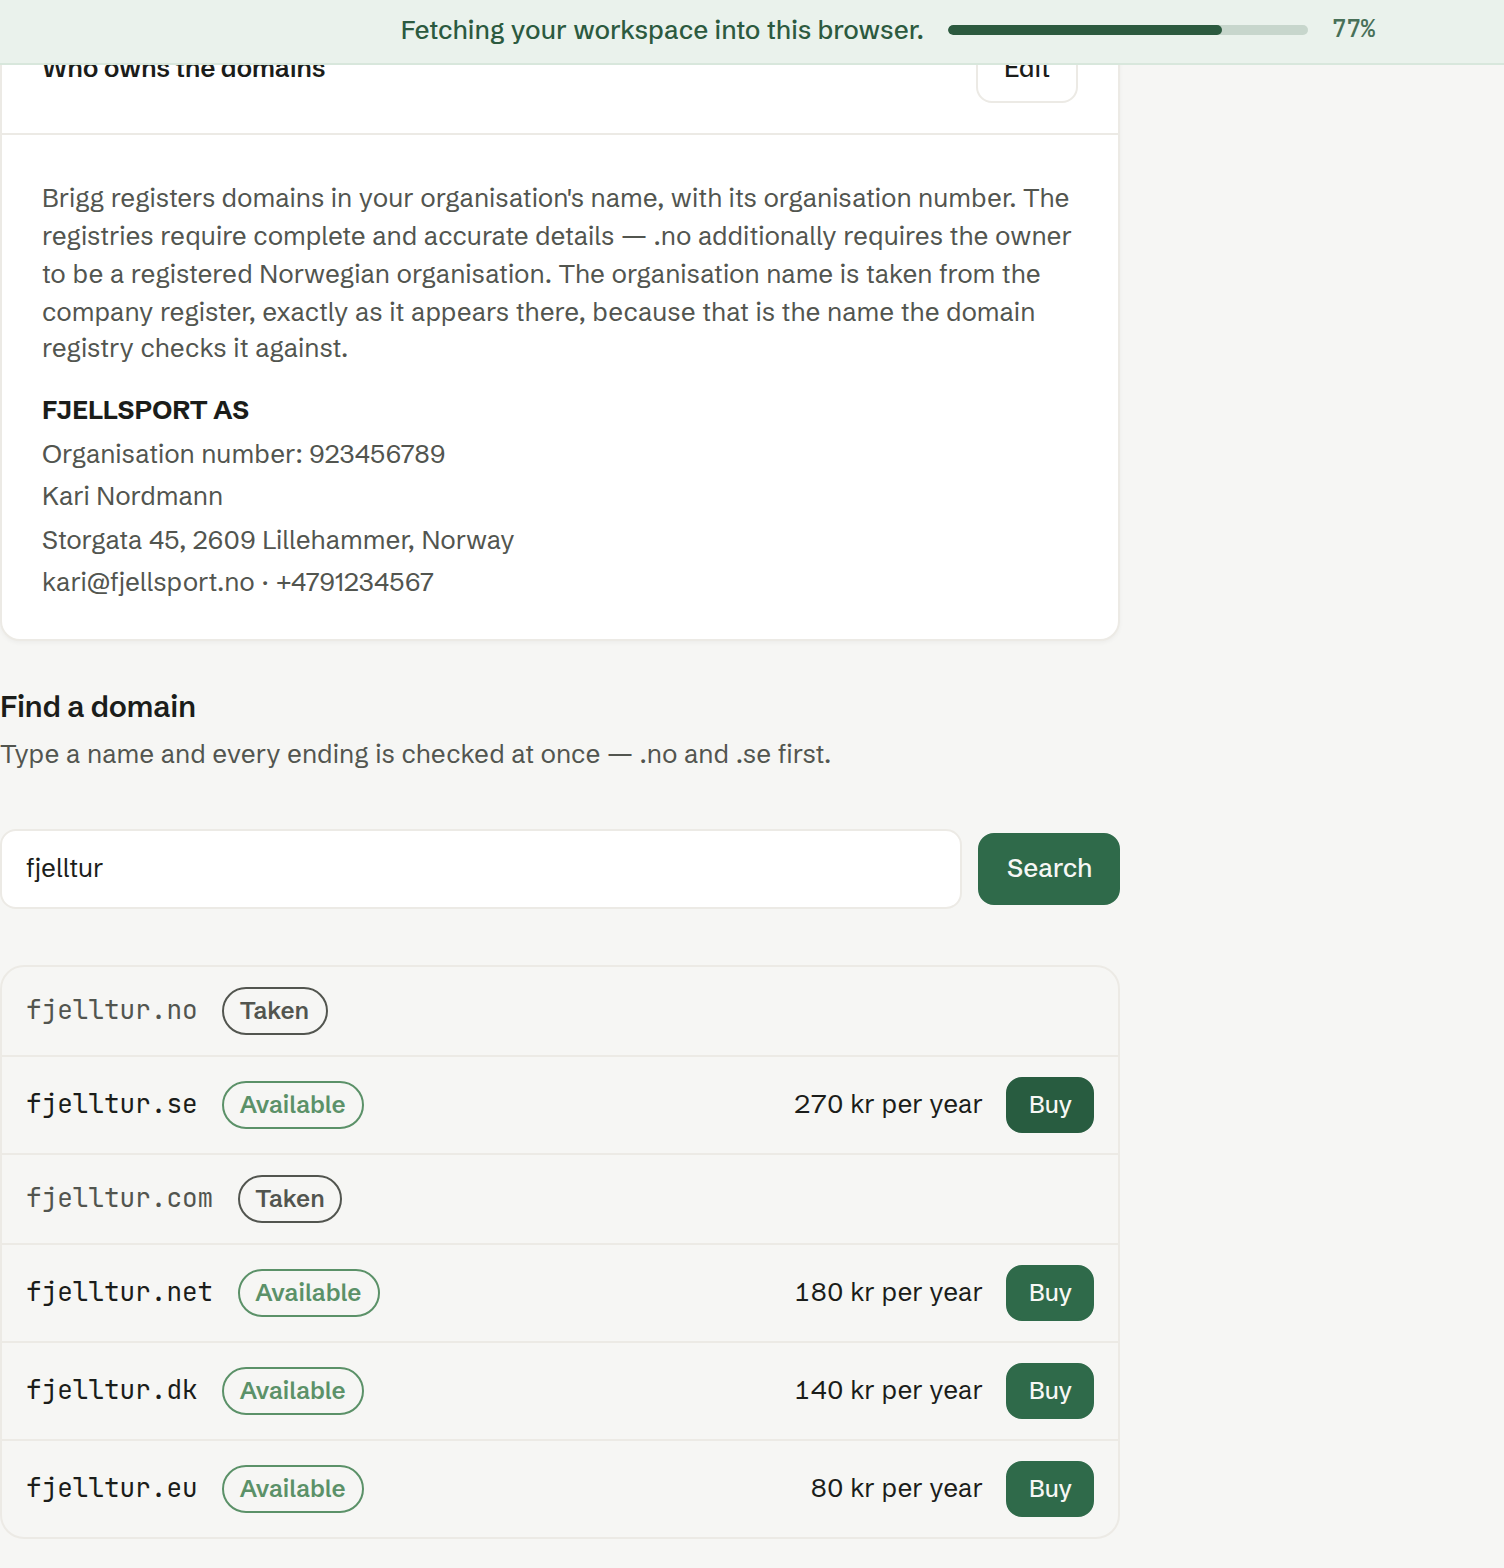Click the Storgata 45 Lillehammer address

pyautogui.click(x=278, y=540)
